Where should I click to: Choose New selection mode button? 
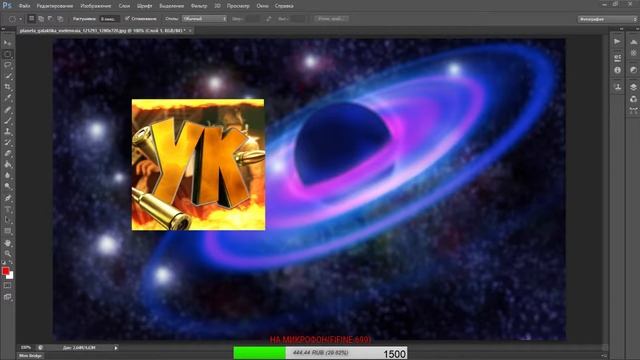[x=31, y=19]
